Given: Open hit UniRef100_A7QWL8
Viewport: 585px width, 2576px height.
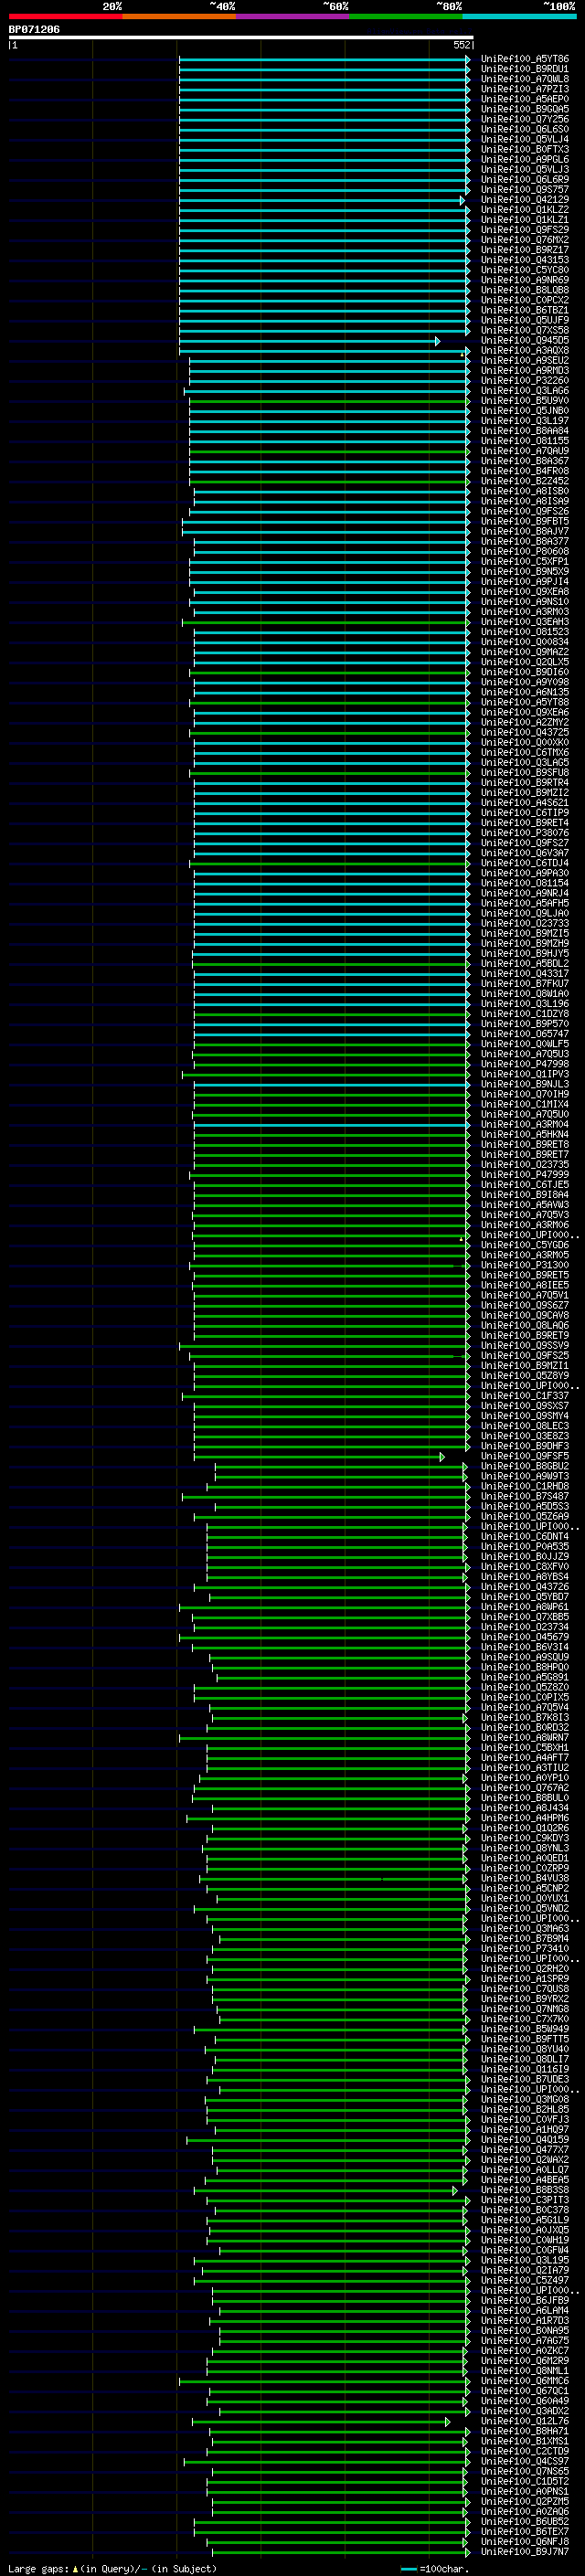Looking at the screenshot, I should point(525,79).
